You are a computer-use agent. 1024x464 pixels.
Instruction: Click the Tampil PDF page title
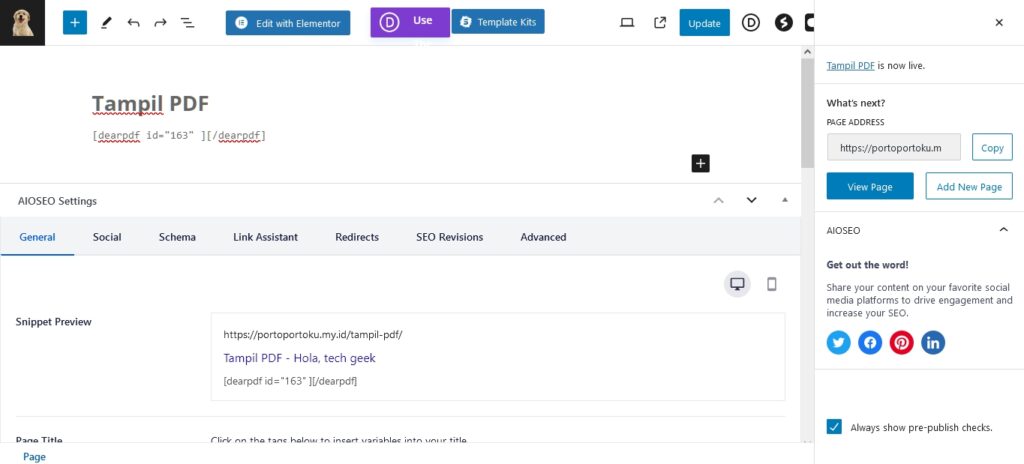150,103
